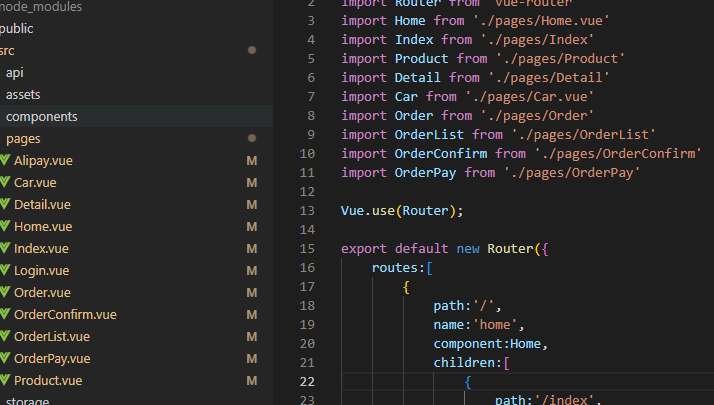Click the component:Home property

(x=491, y=344)
